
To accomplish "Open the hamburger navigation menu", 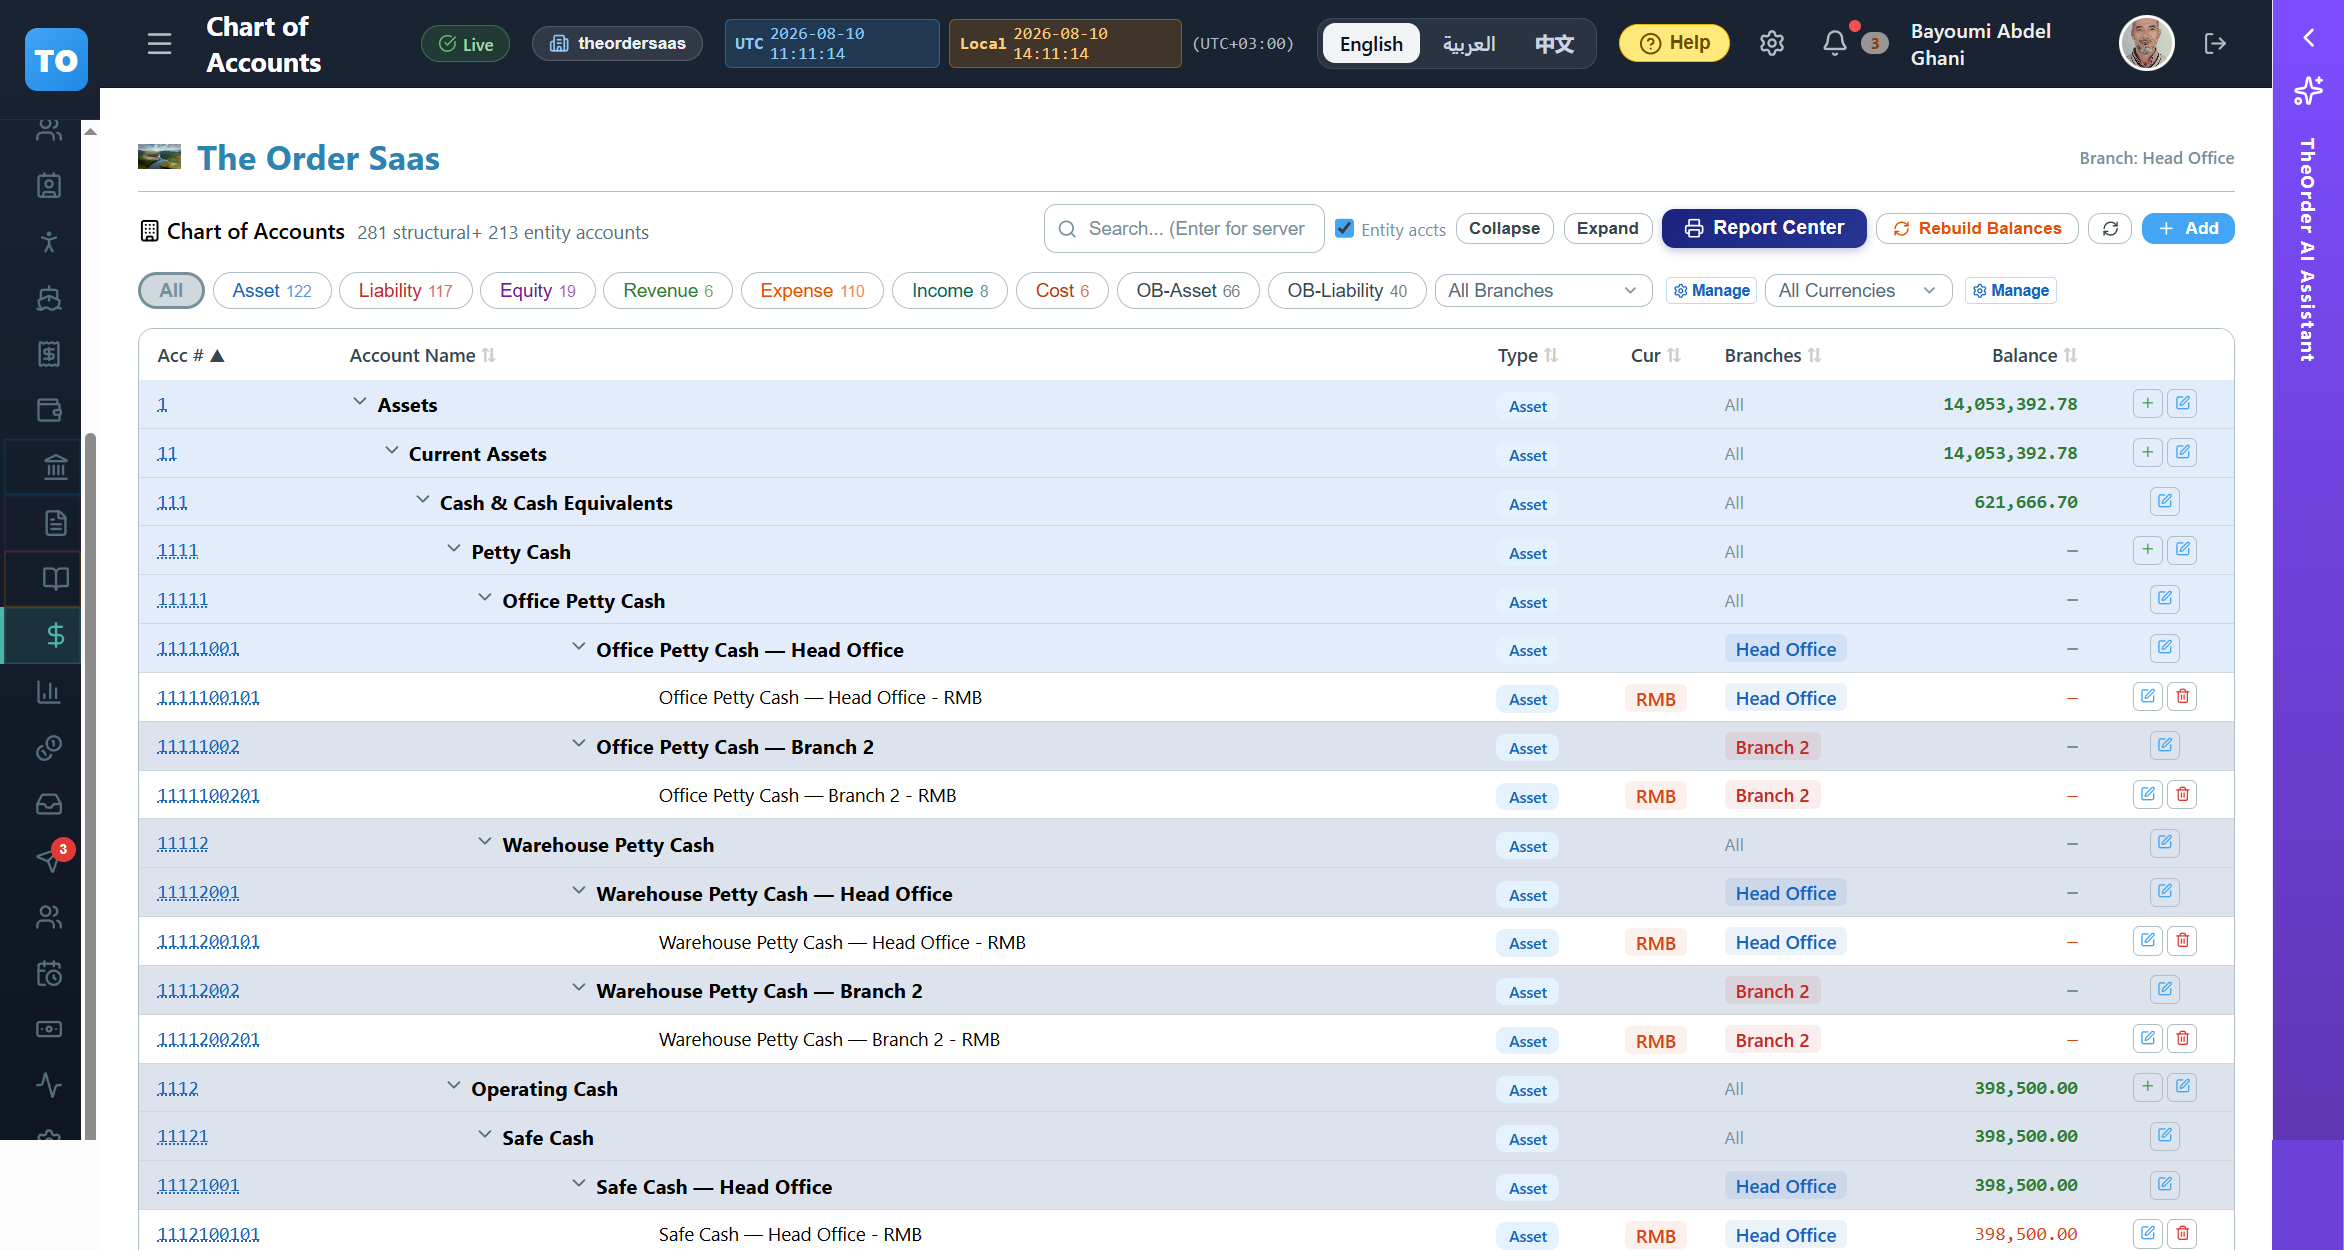I will [160, 44].
